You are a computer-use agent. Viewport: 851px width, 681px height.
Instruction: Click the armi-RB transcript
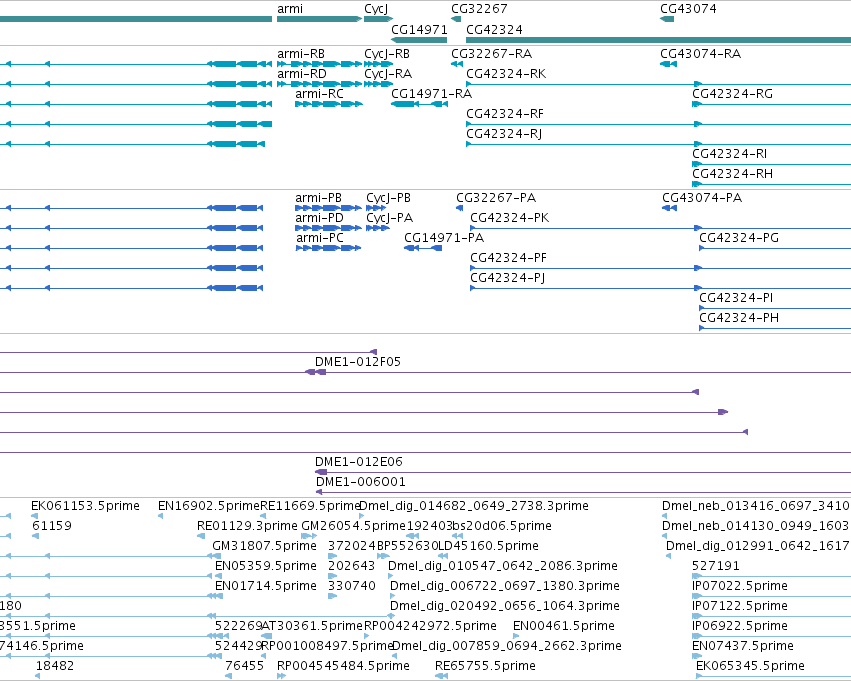319,64
